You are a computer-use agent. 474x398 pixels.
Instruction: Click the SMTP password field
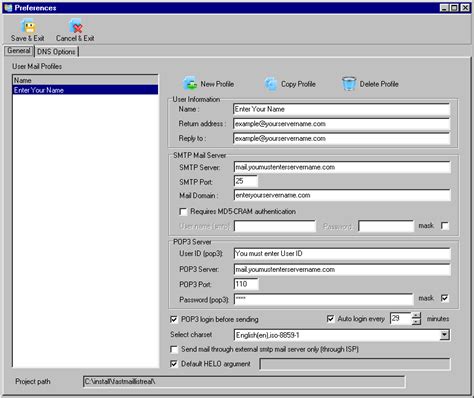(386, 226)
